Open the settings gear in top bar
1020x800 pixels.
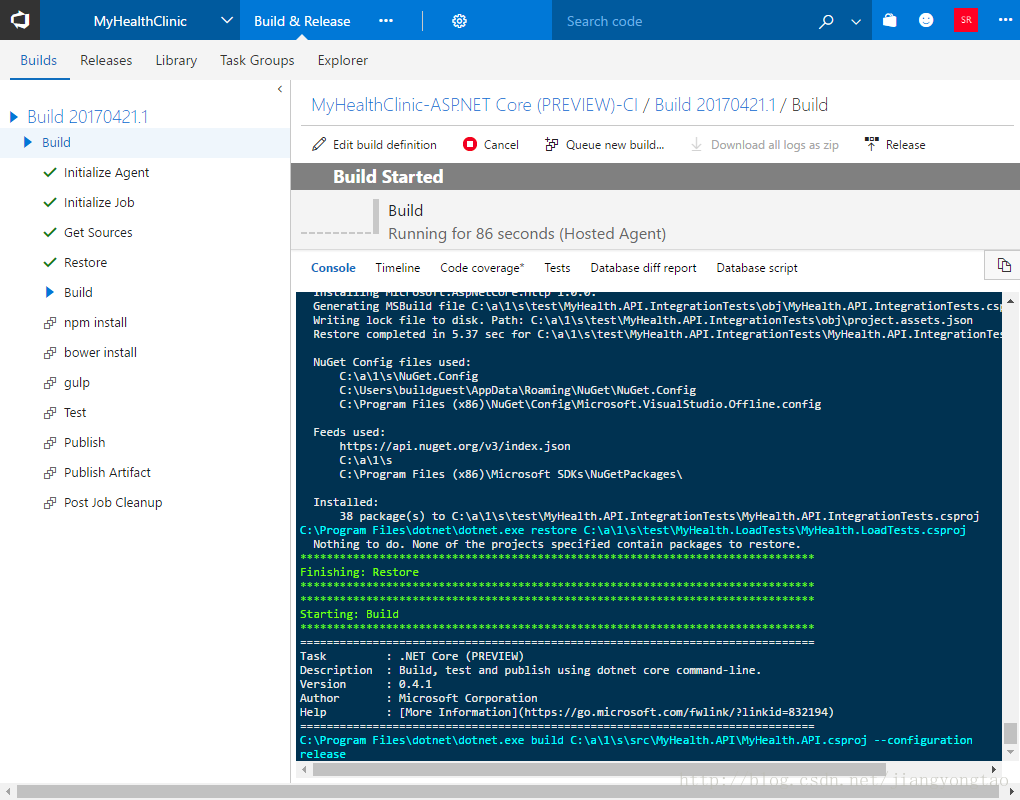click(459, 21)
